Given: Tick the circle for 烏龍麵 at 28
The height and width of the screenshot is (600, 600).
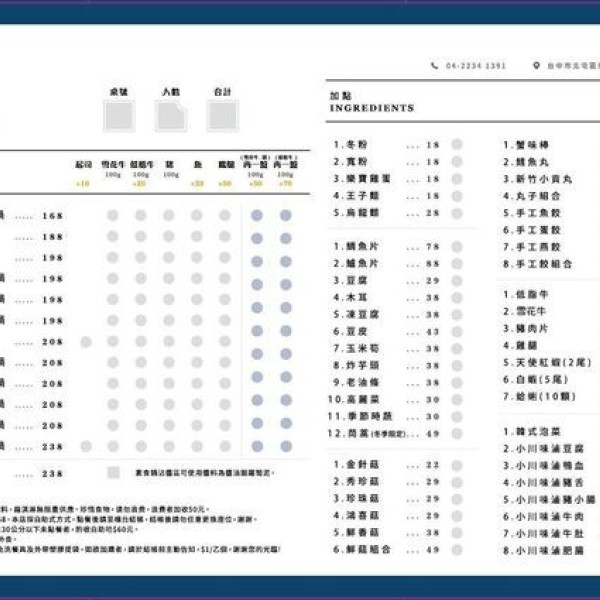Looking at the screenshot, I should (x=456, y=213).
